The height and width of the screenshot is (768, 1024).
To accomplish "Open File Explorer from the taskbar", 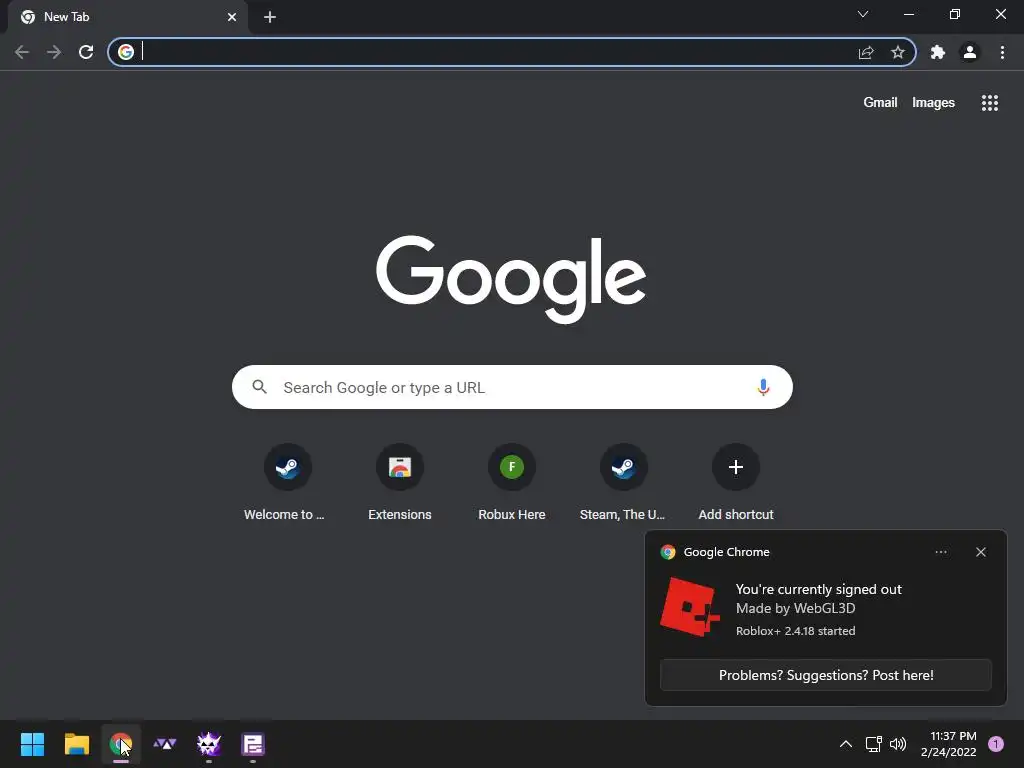I will click(x=76, y=744).
